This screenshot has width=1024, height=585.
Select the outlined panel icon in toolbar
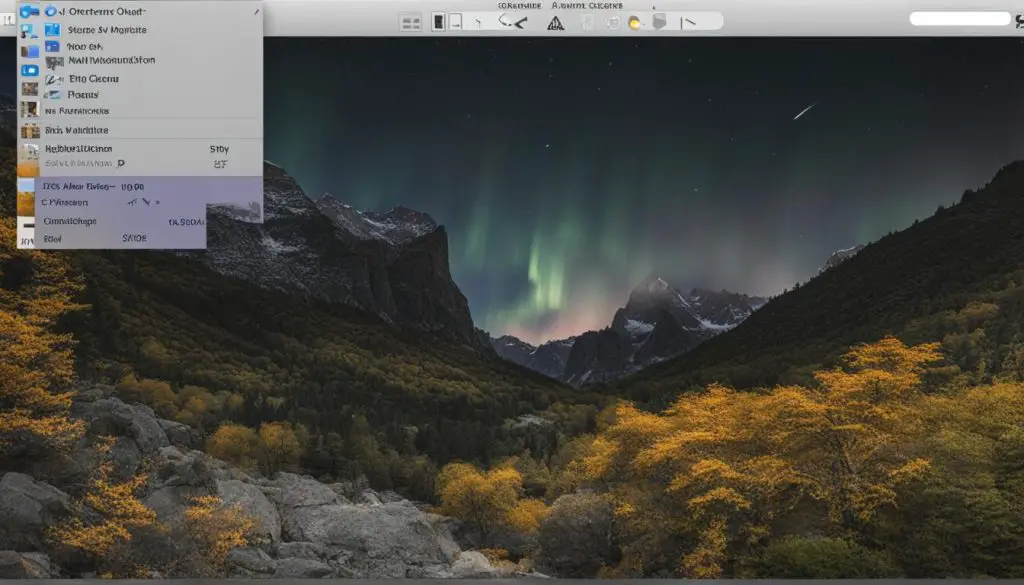pyautogui.click(x=456, y=22)
